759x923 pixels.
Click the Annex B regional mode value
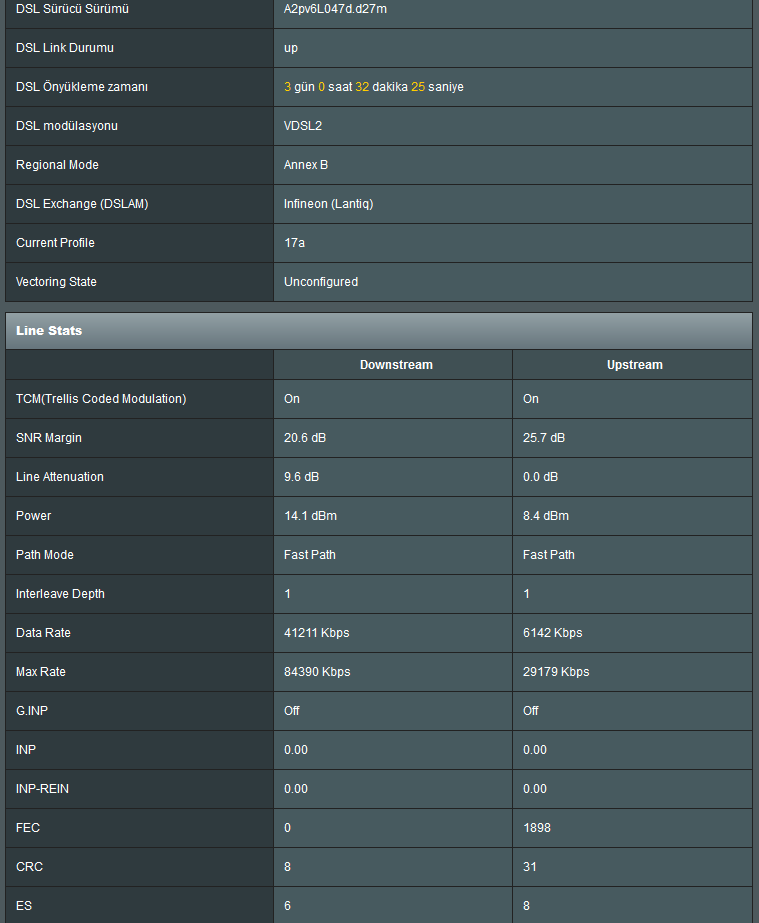(x=306, y=165)
